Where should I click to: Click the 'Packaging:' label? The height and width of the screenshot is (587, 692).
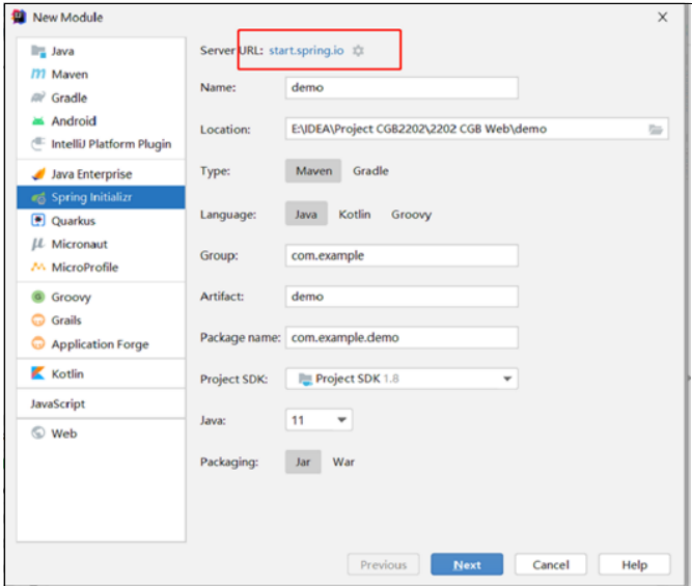[x=229, y=463]
